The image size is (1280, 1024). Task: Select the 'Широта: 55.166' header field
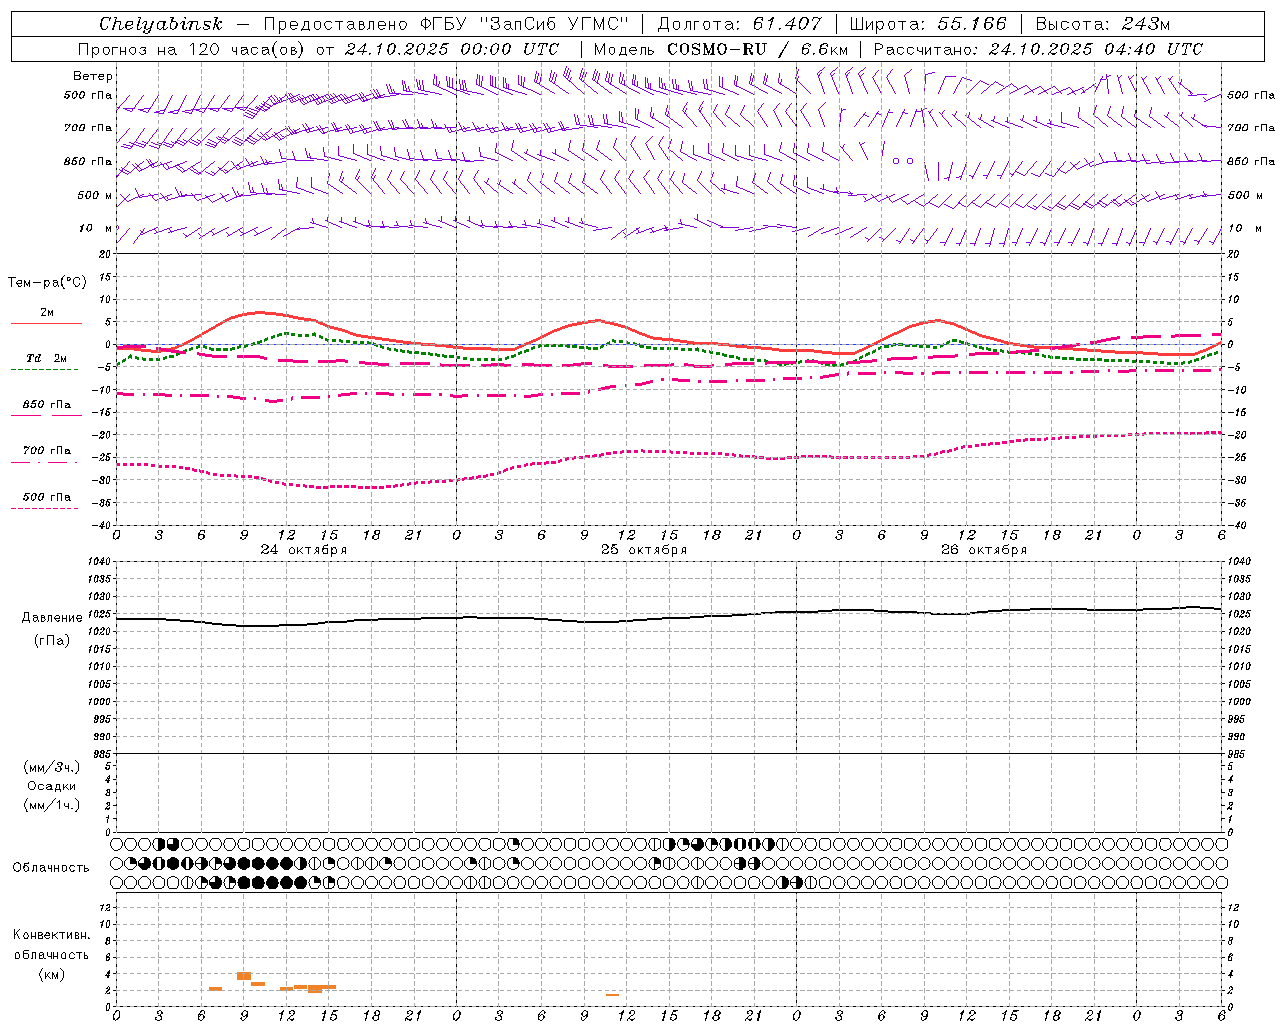(928, 24)
